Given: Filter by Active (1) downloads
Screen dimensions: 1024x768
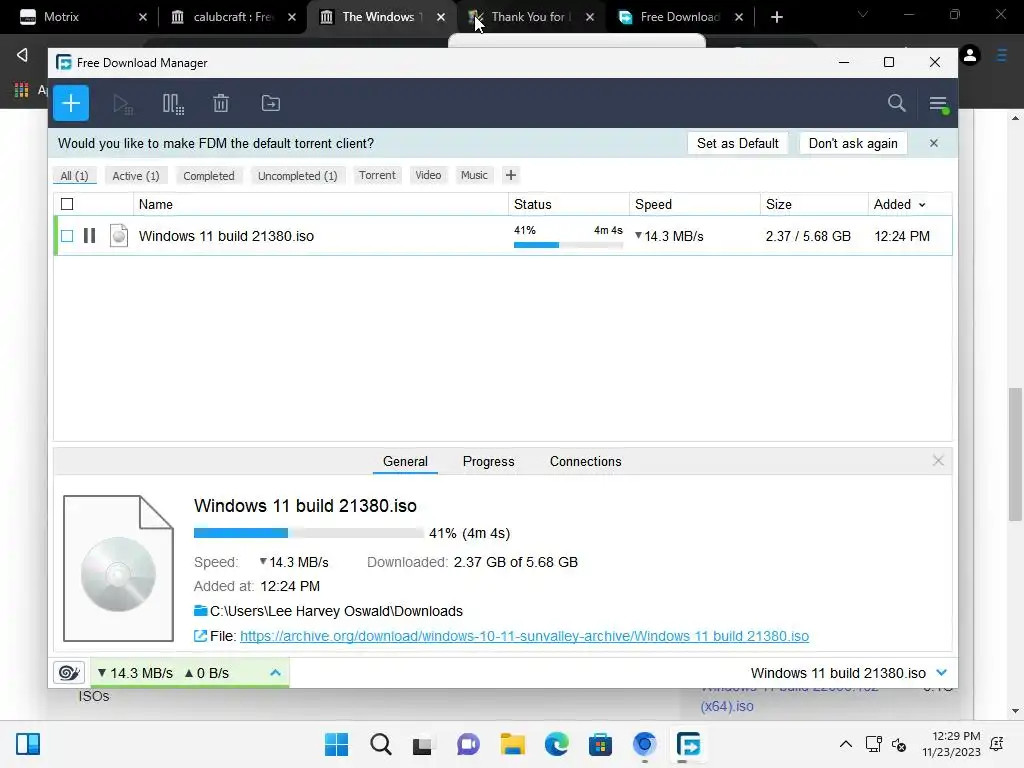Looking at the screenshot, I should (x=136, y=176).
